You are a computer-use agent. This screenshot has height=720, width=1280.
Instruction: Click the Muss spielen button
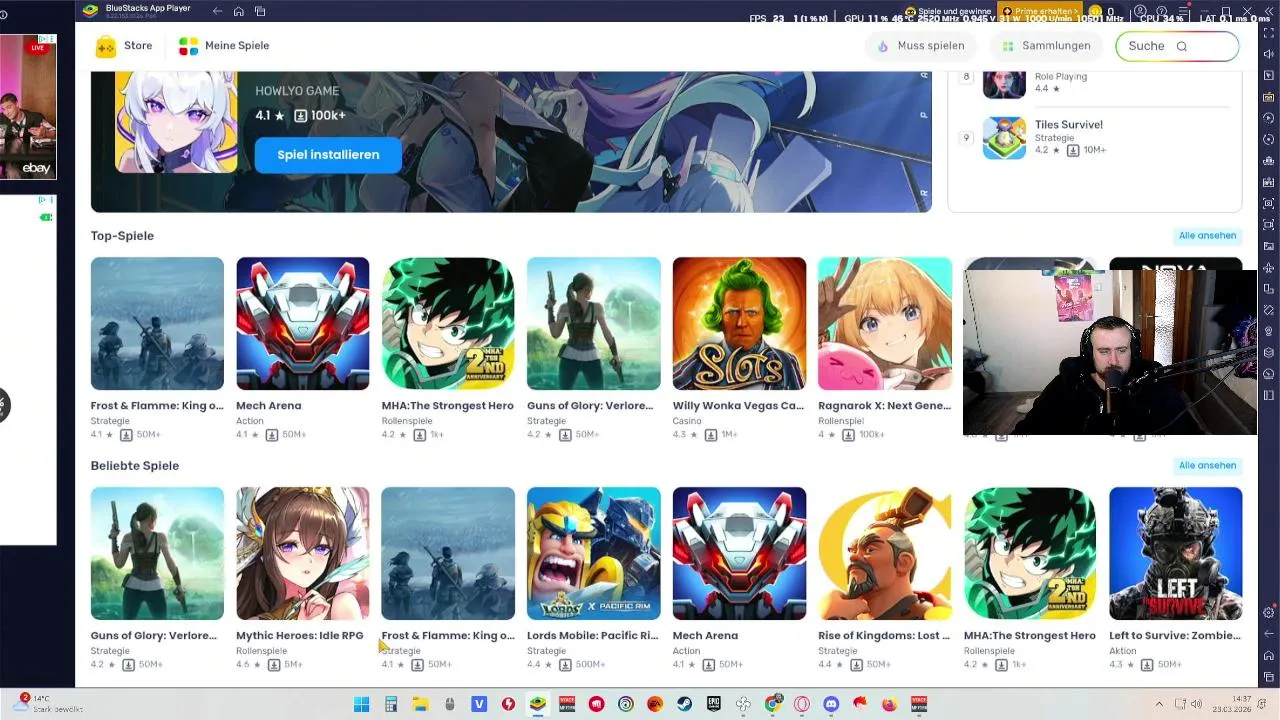click(x=921, y=46)
